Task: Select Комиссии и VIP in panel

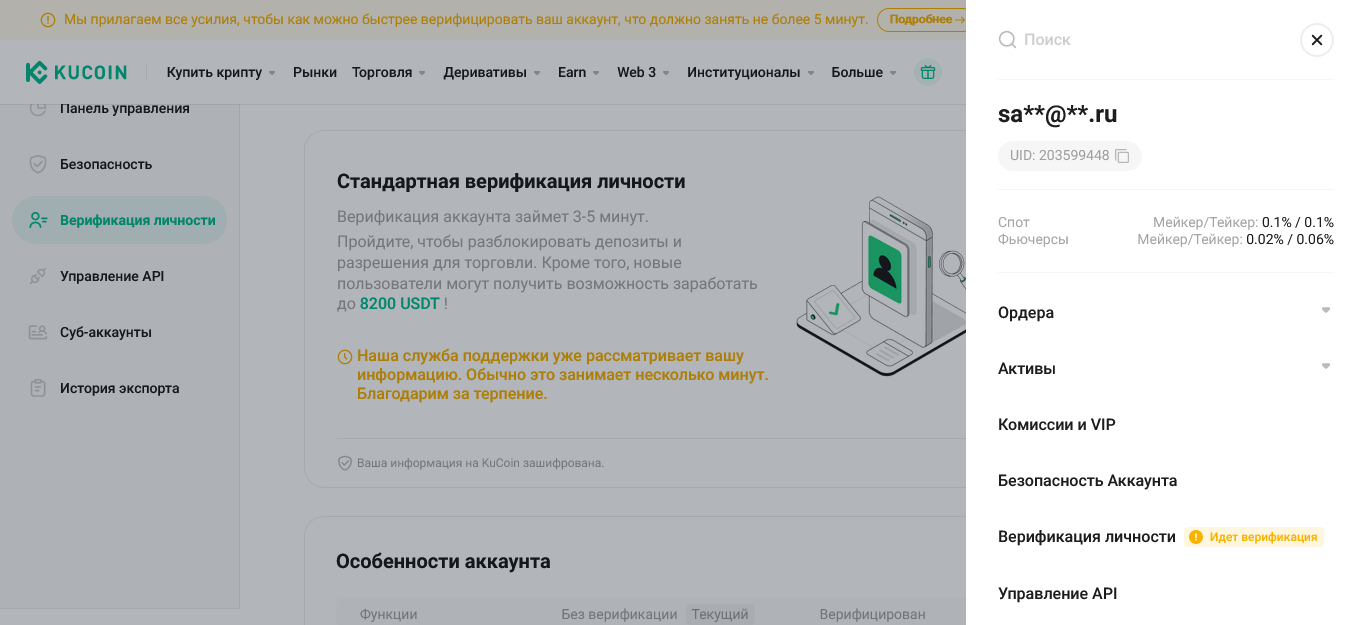Action: pos(1056,425)
